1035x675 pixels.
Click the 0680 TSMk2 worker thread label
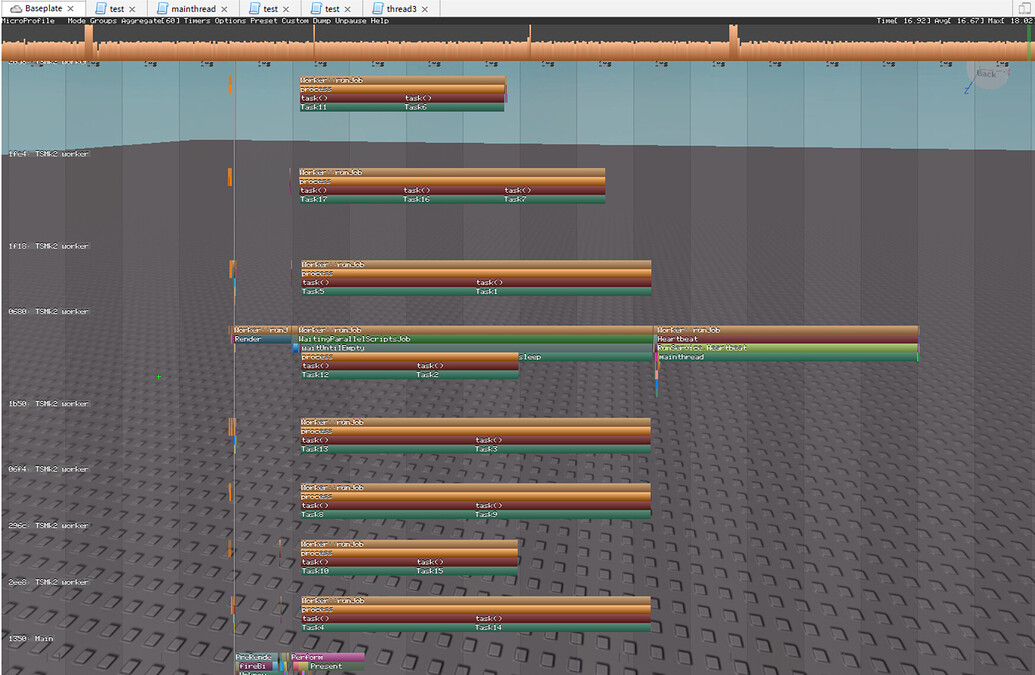(x=48, y=311)
